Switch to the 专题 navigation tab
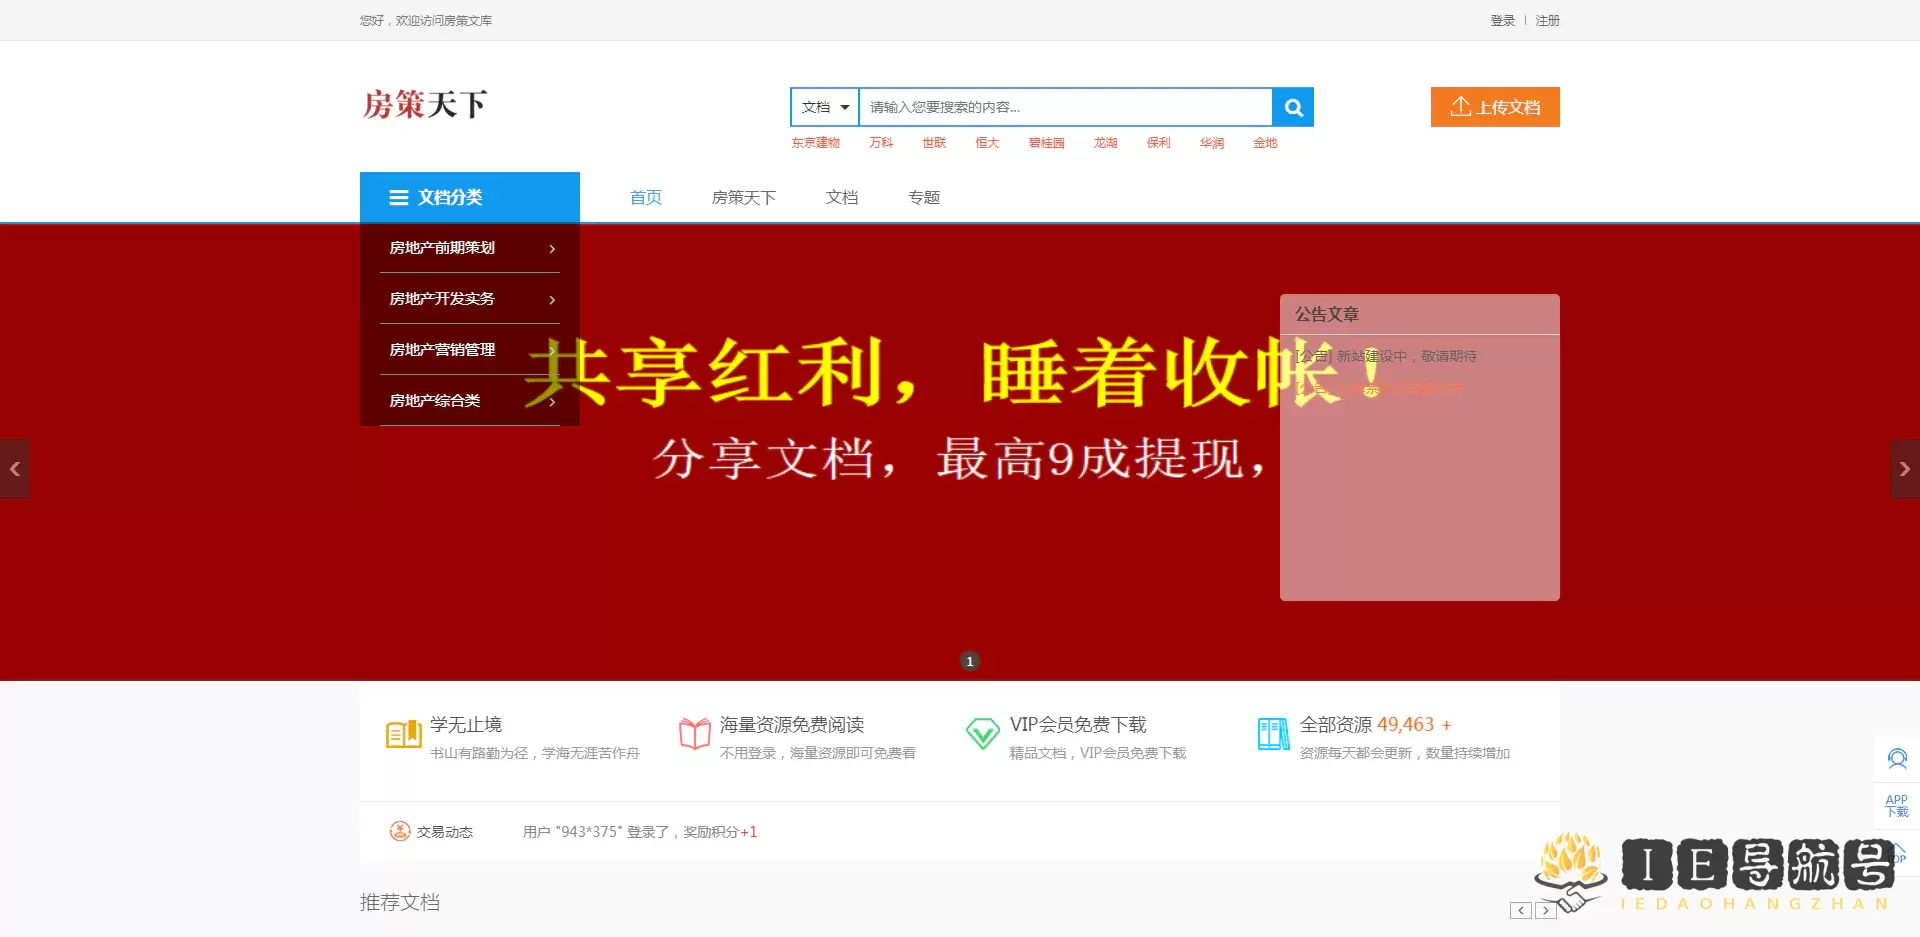Screen dimensions: 1920x937 click(923, 197)
